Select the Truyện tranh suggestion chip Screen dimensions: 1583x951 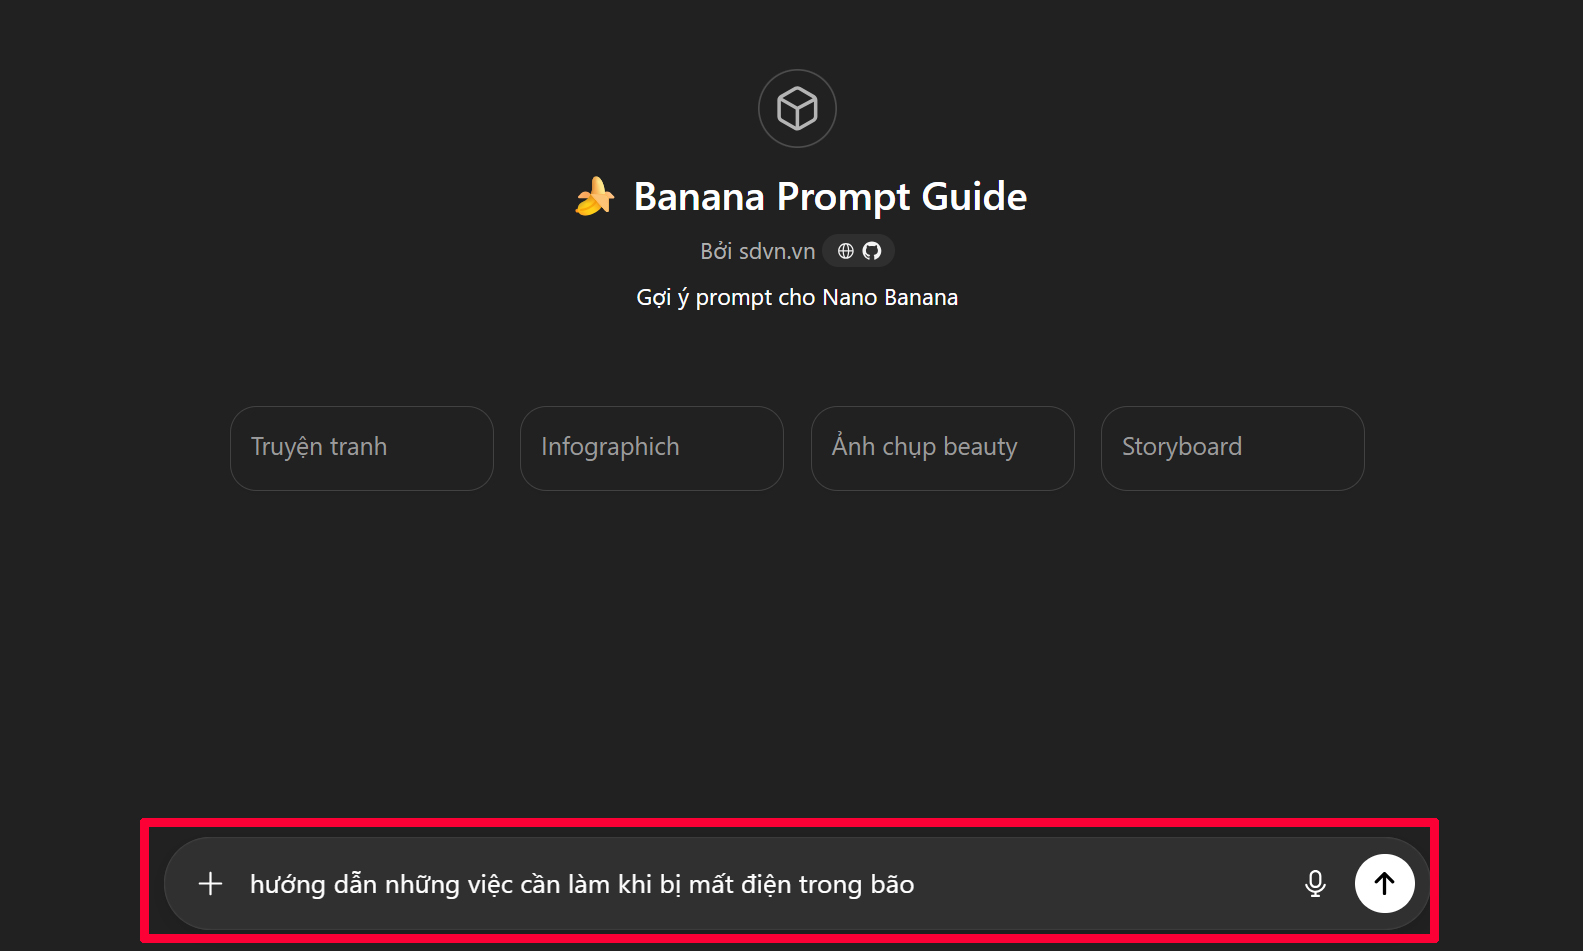tap(361, 448)
